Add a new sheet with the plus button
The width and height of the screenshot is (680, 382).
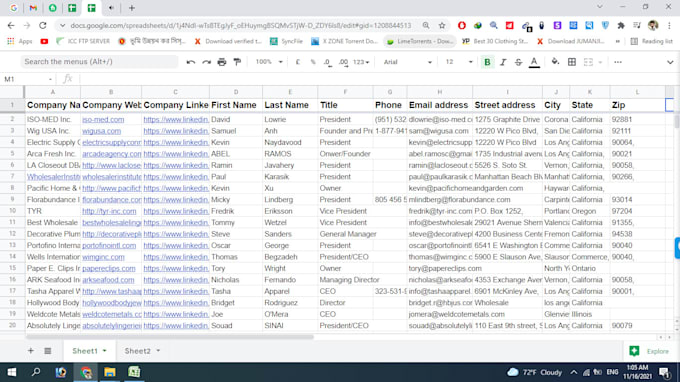point(31,351)
